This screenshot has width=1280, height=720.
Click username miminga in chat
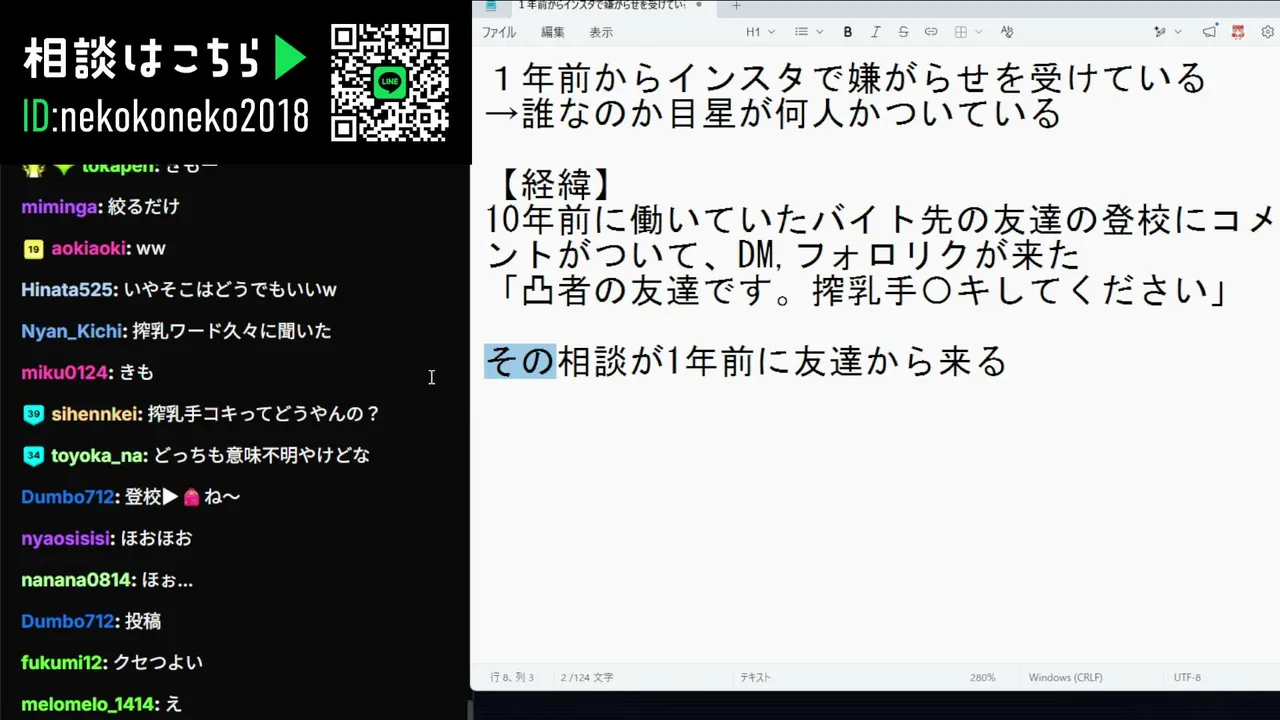(60, 207)
